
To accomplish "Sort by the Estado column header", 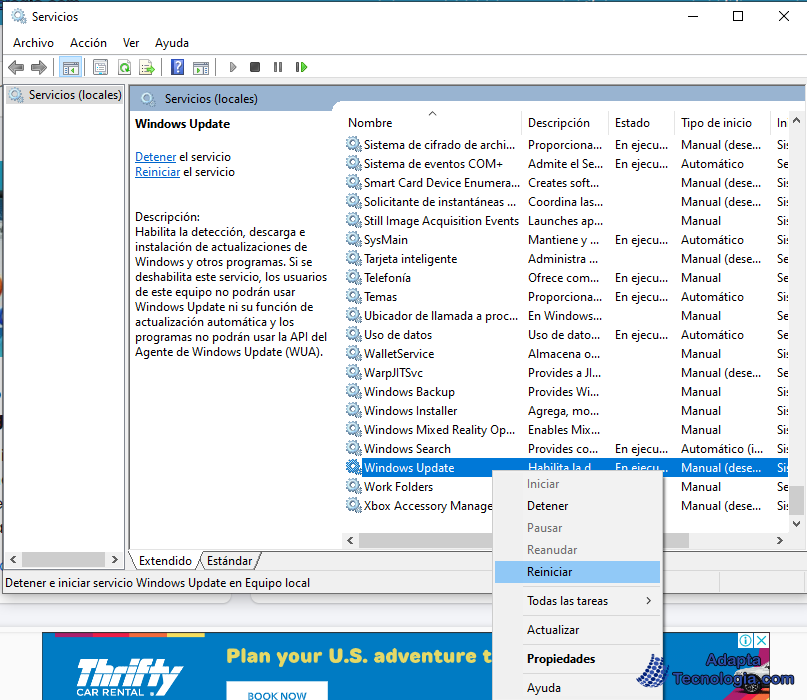I will tap(641, 123).
